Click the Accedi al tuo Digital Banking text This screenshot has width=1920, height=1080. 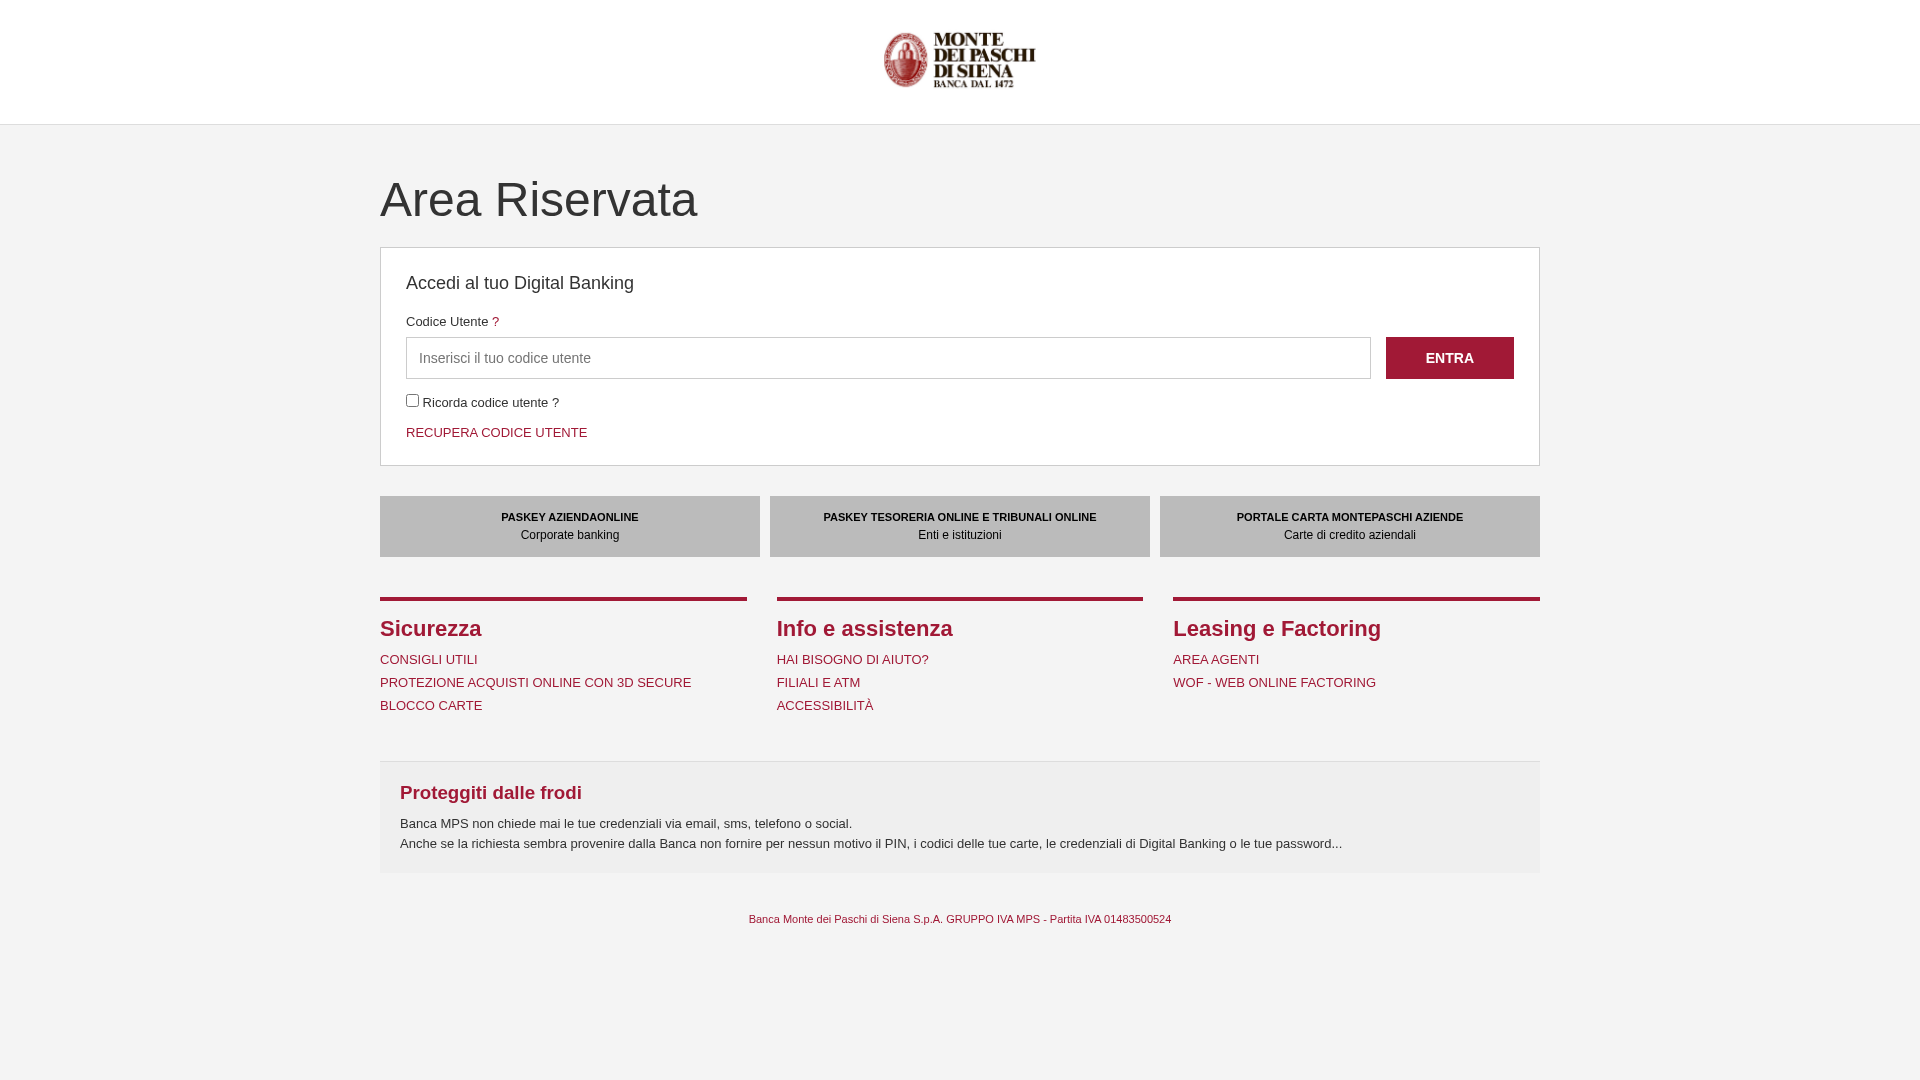tap(520, 283)
